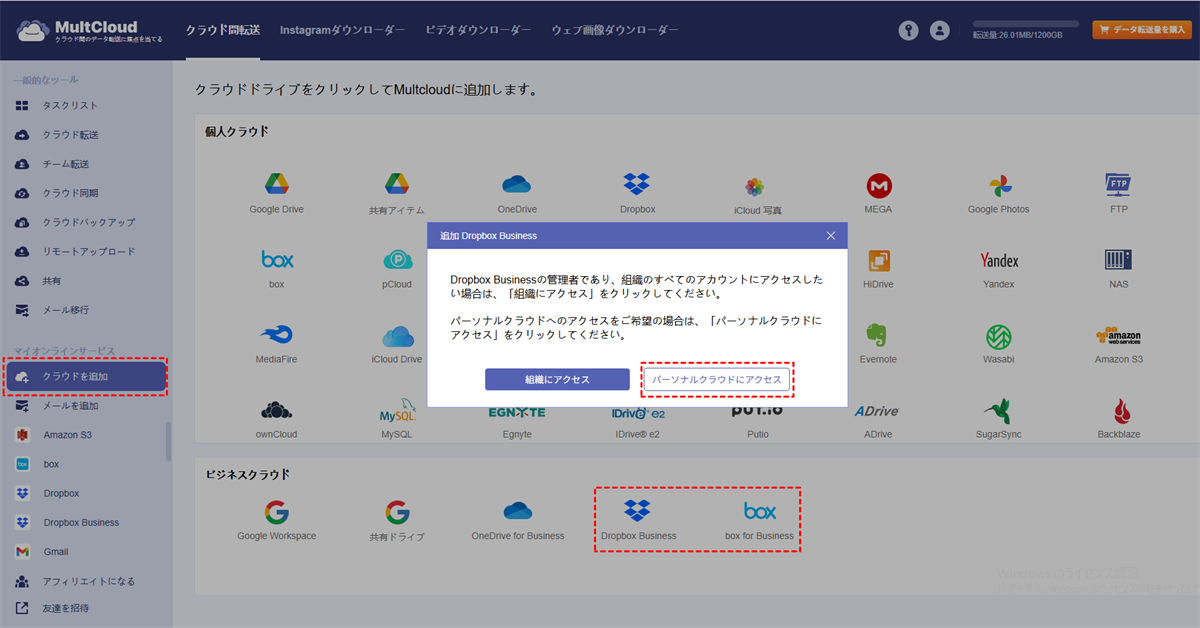Viewport: 1200px width, 628px height.
Task: Open the Google Drive cloud icon
Action: pos(277,184)
